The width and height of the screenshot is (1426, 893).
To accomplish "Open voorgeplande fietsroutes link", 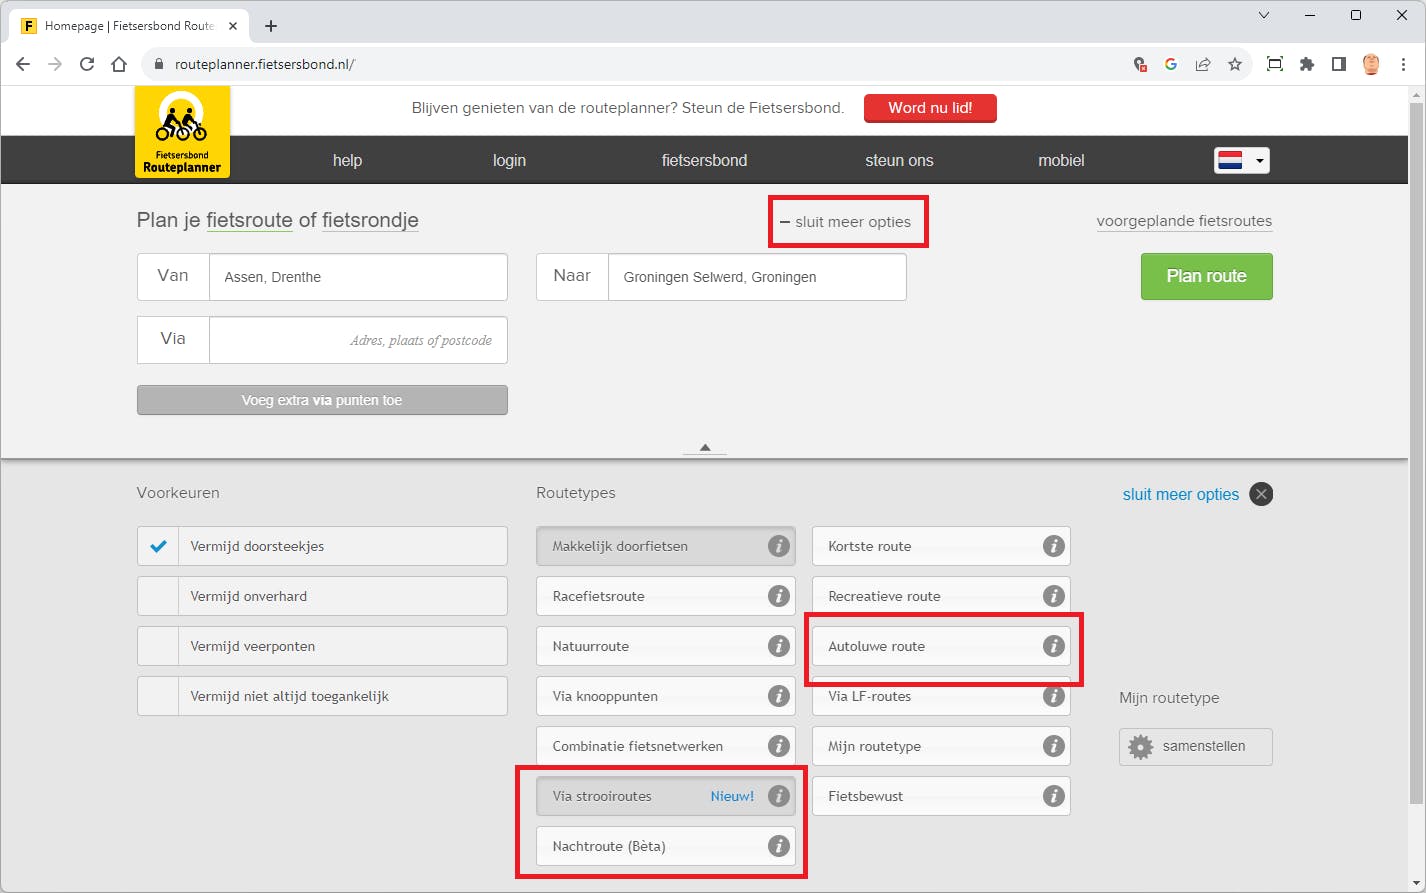I will click(x=1184, y=221).
